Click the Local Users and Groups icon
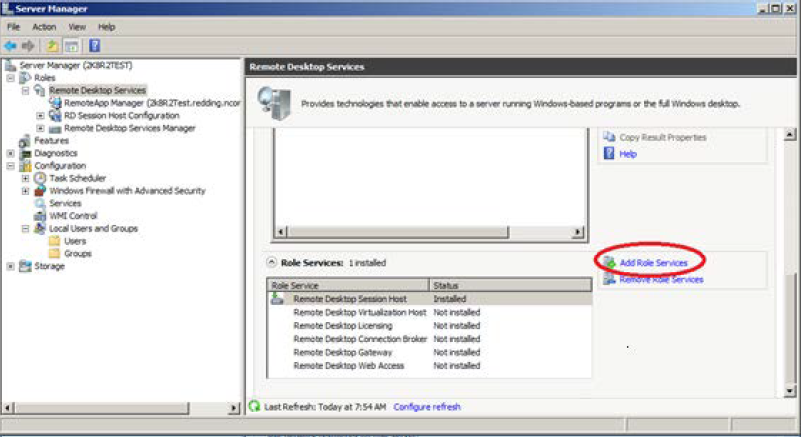The width and height of the screenshot is (801, 439). (40, 228)
